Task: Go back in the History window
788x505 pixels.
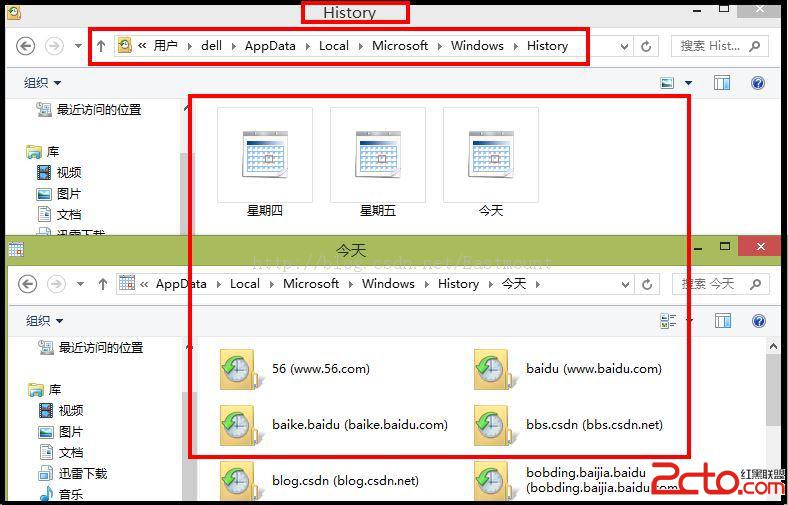Action: 26,46
